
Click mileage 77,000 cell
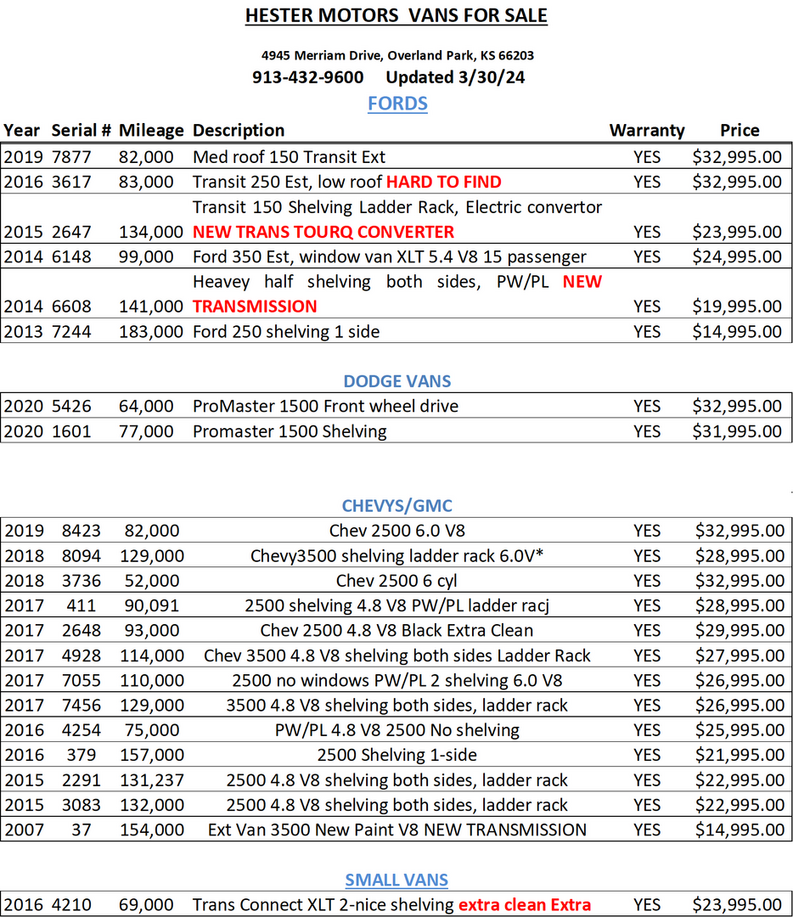(146, 432)
